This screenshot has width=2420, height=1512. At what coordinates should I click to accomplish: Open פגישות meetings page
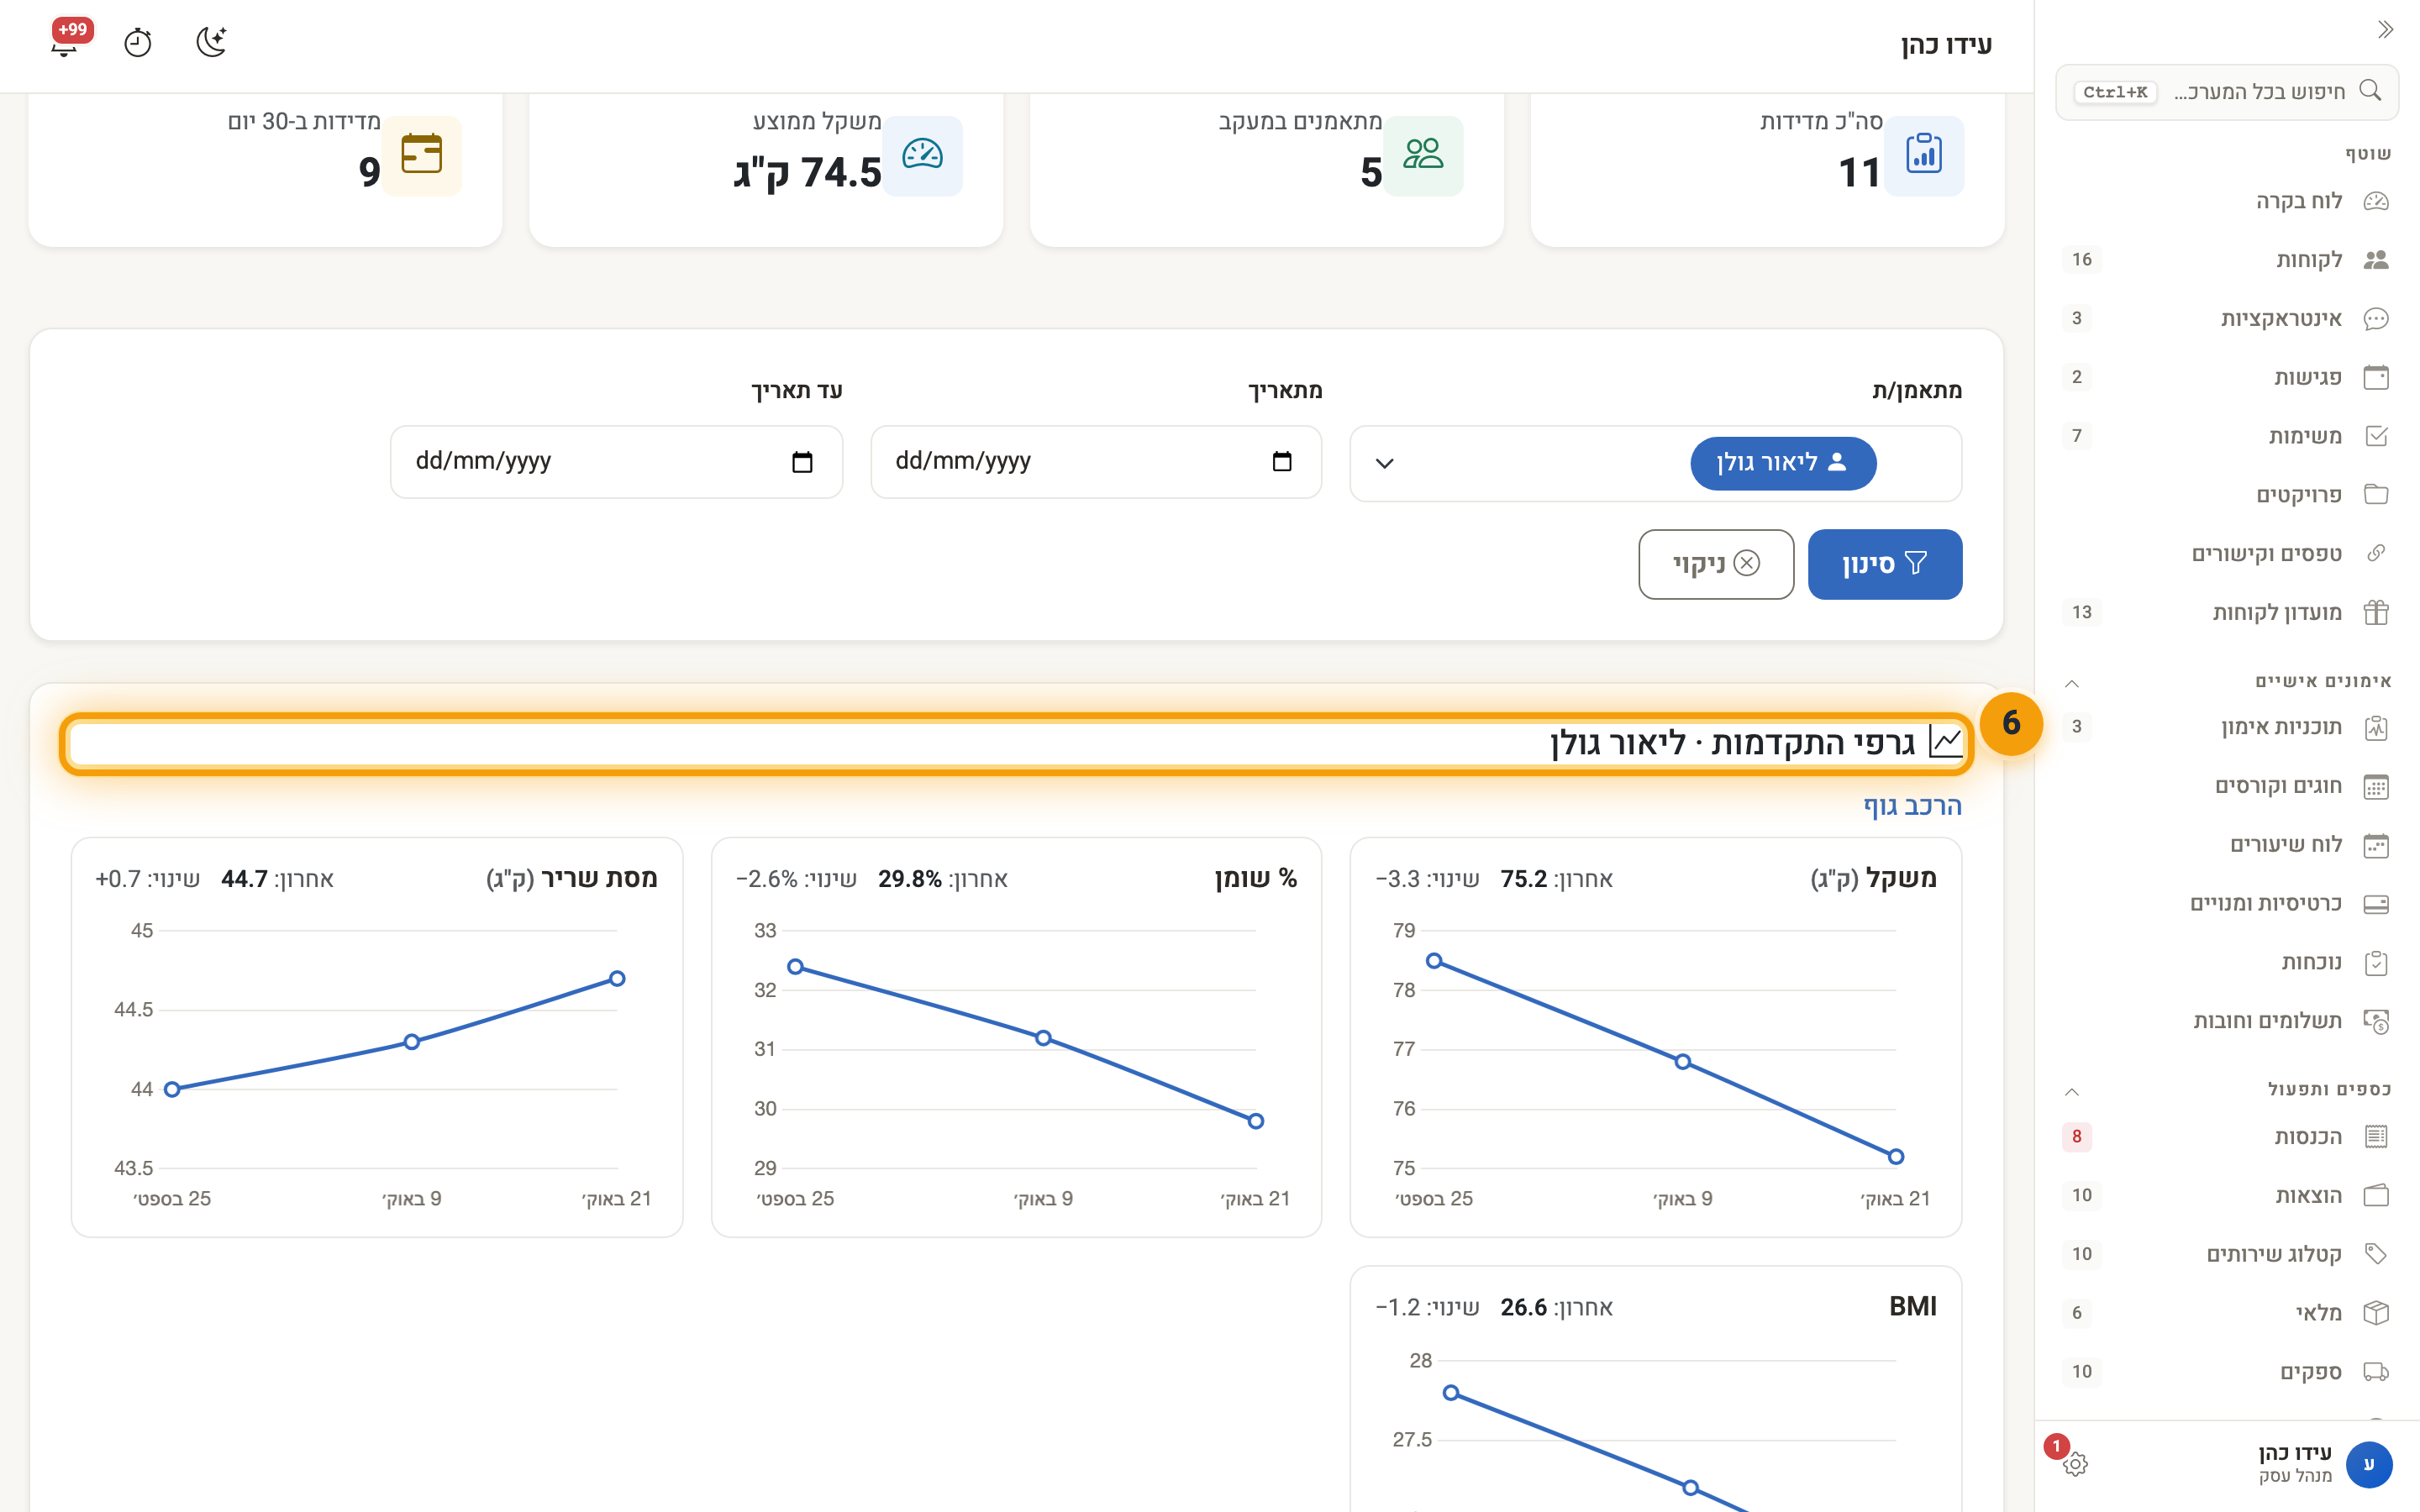point(2227,377)
